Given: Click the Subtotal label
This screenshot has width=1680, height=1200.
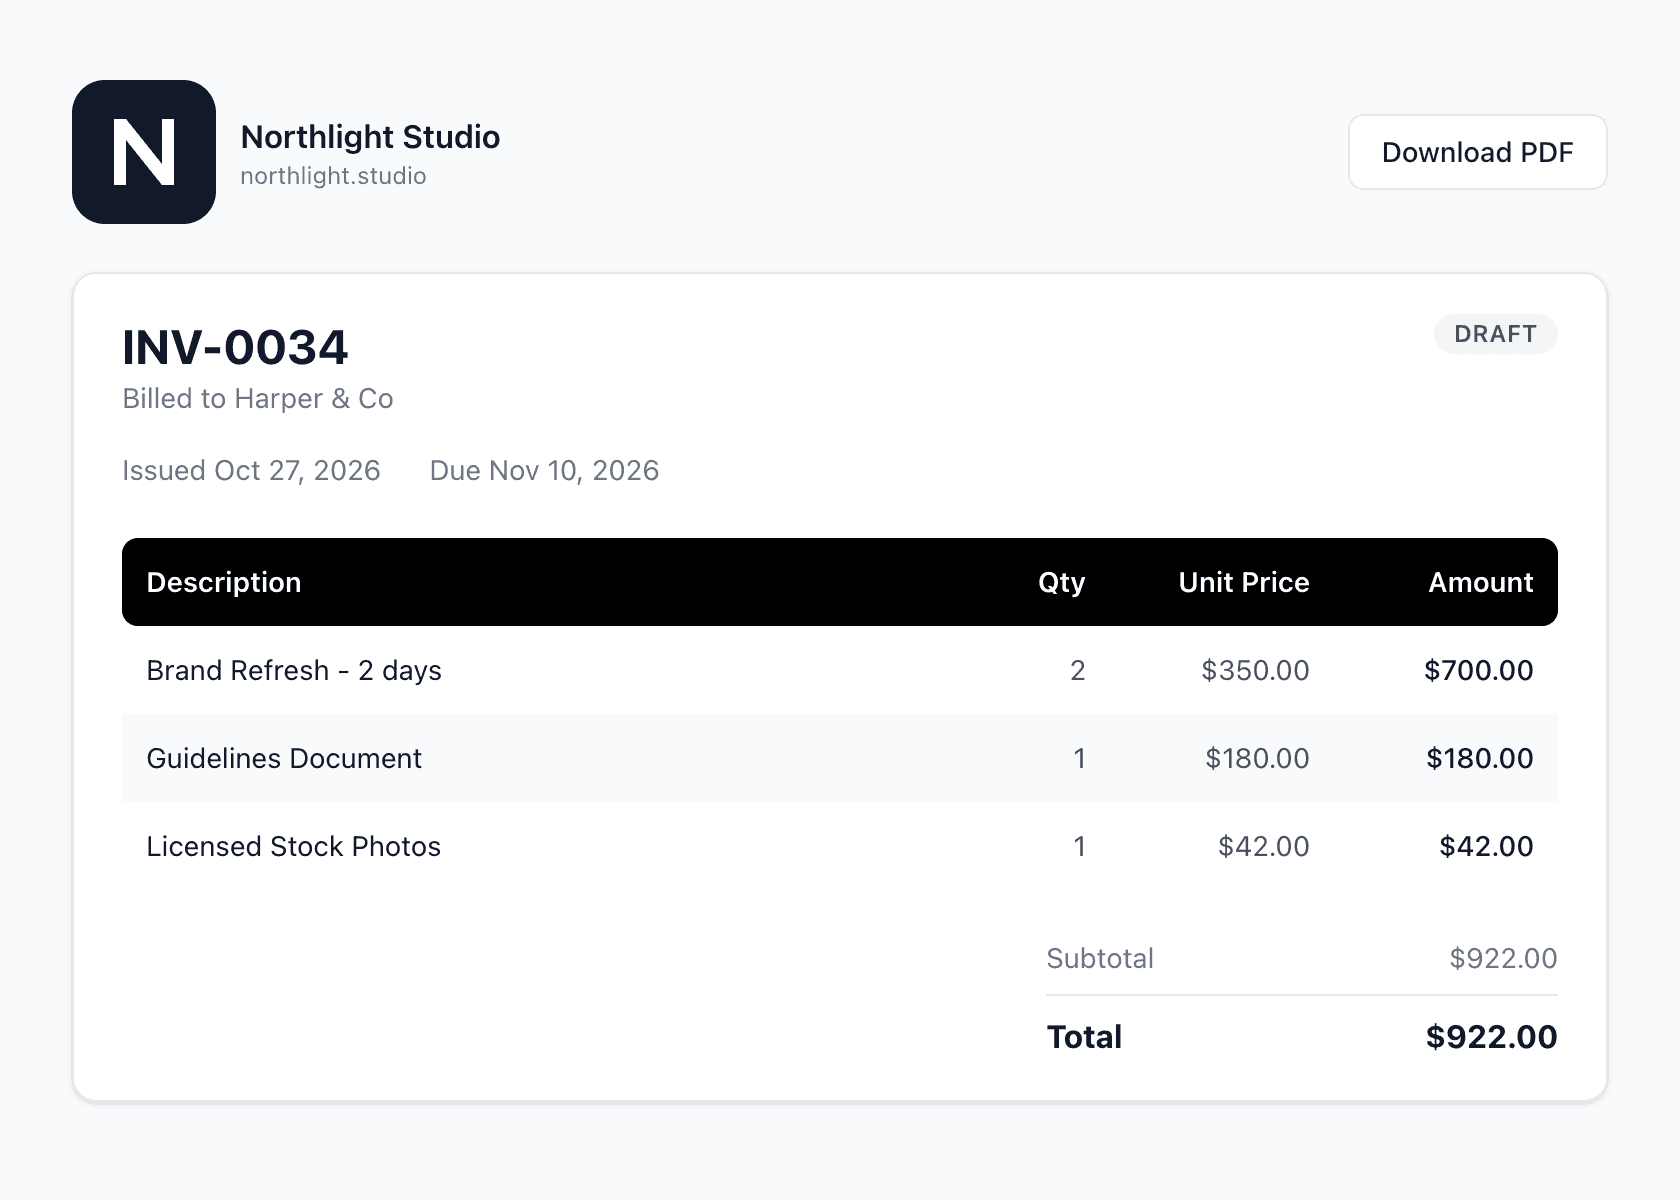Looking at the screenshot, I should (x=1100, y=959).
